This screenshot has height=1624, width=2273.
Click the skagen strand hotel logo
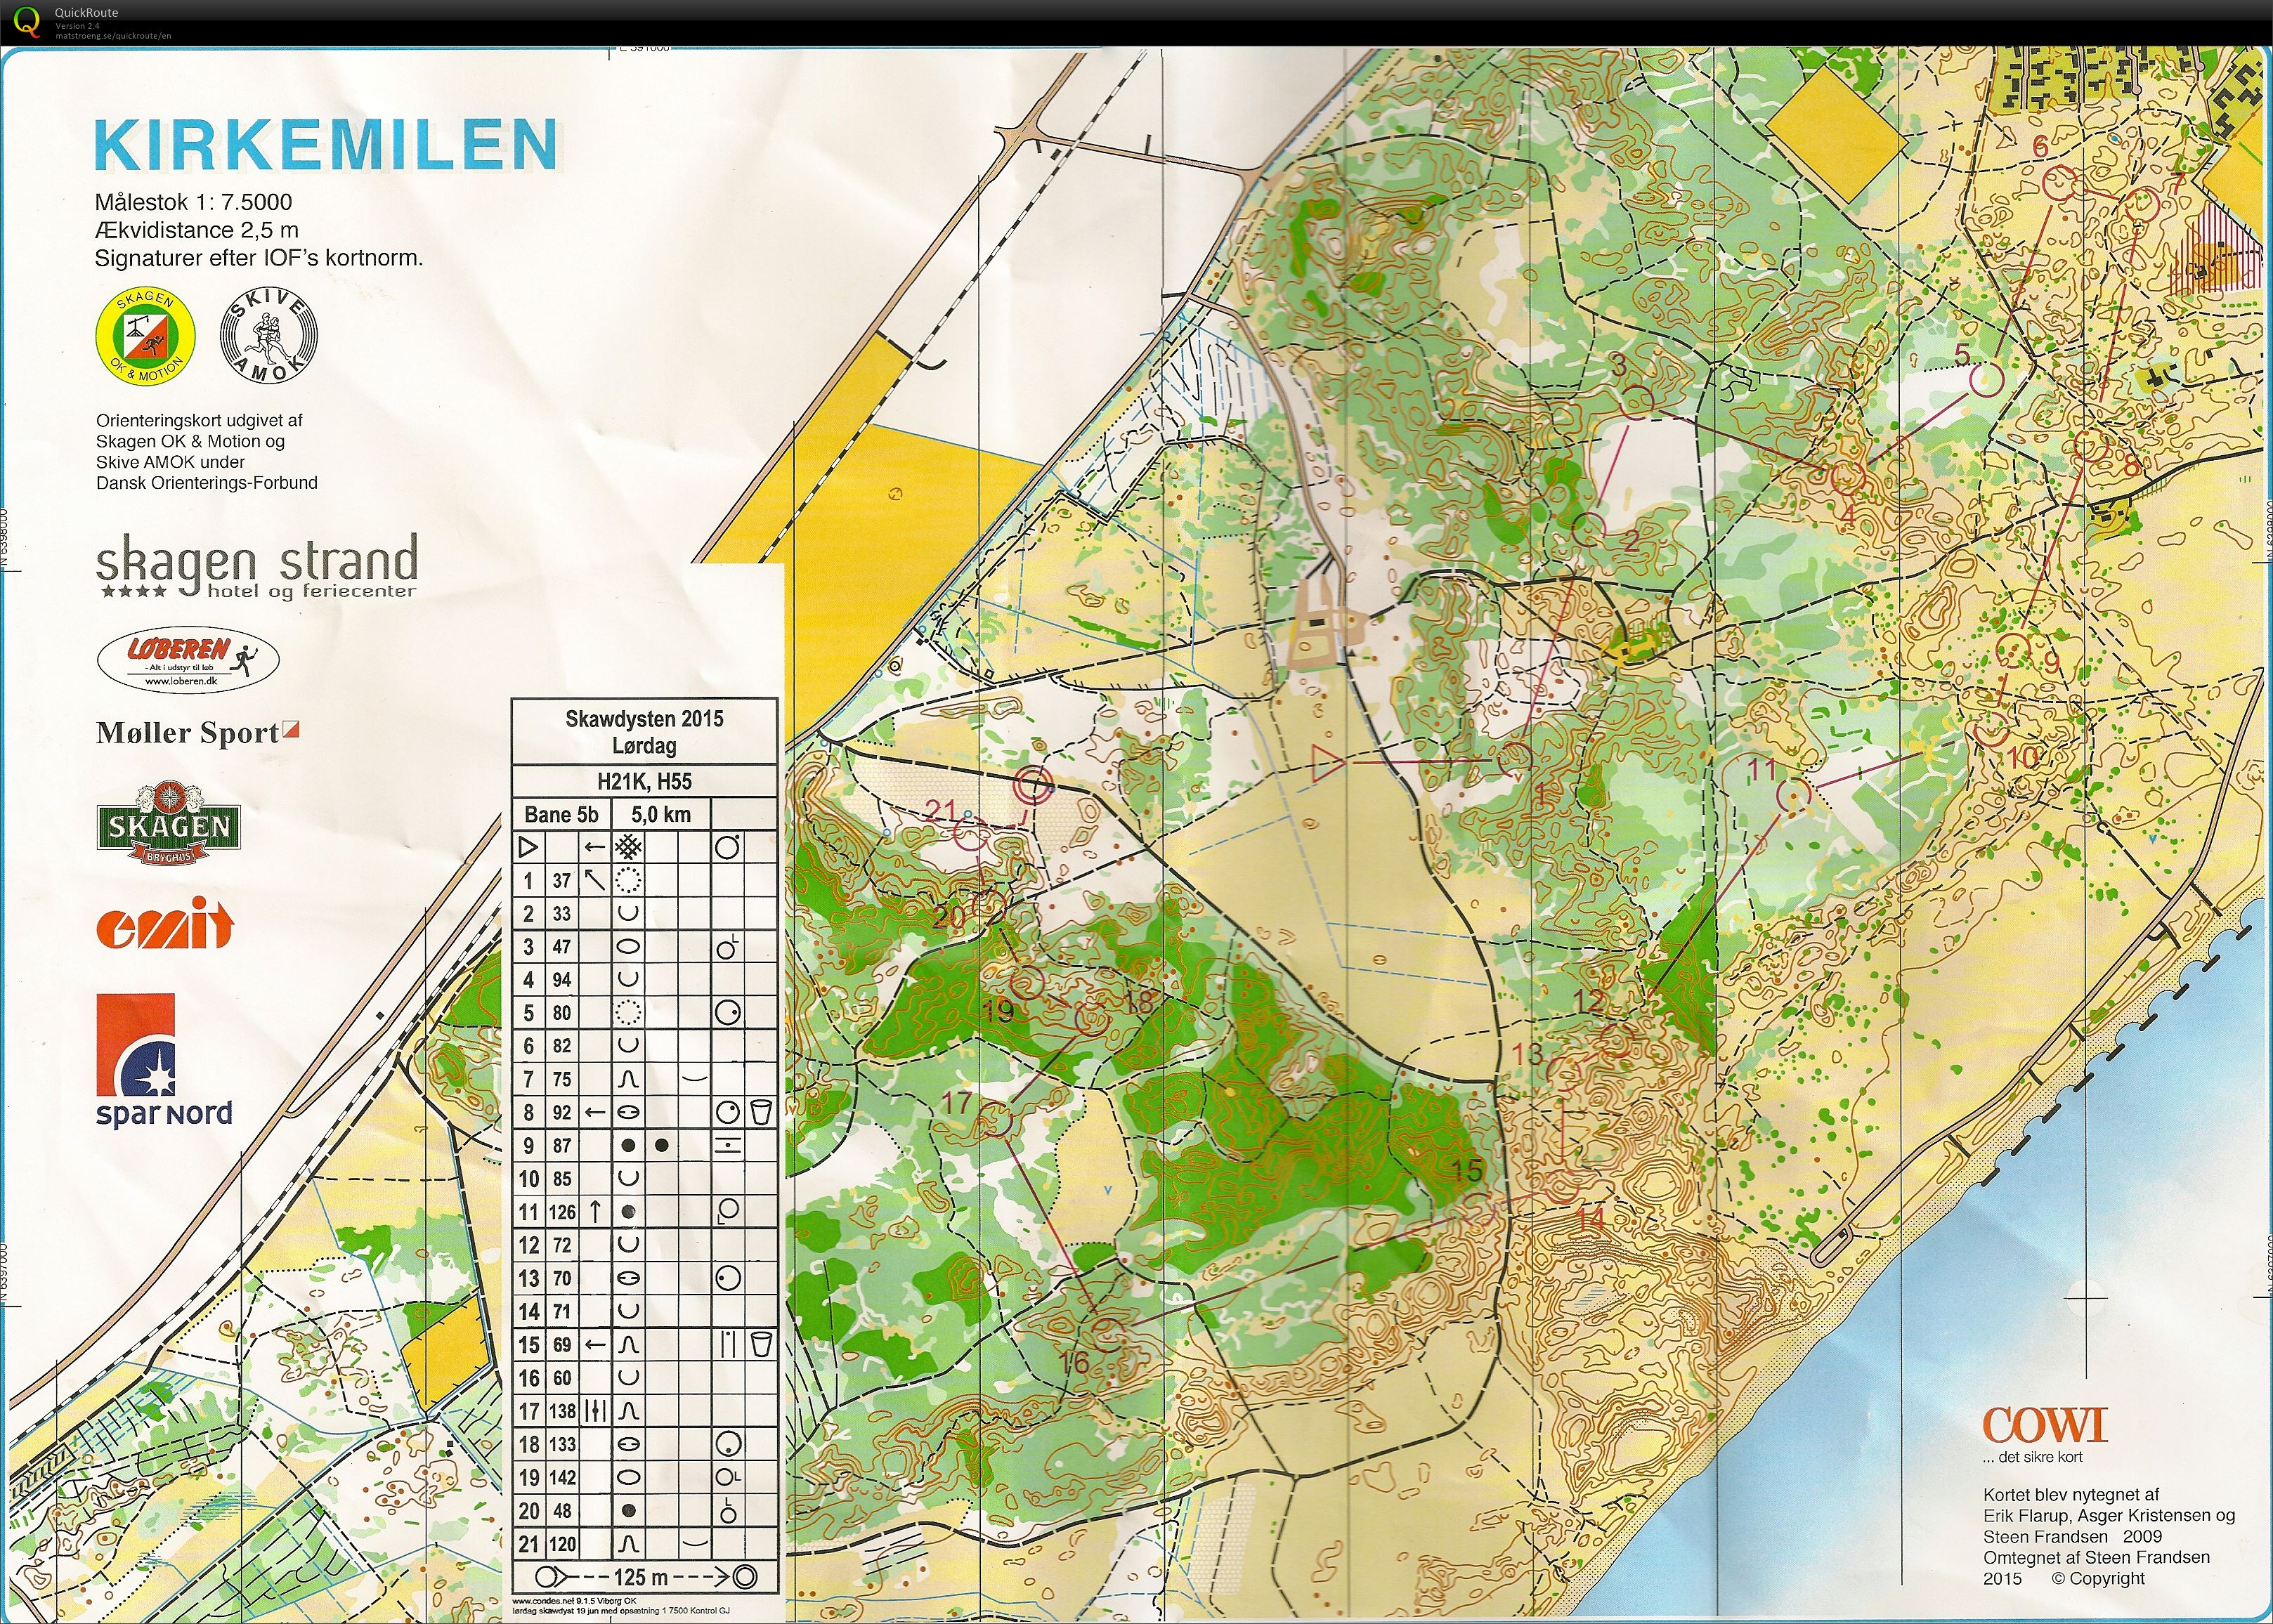pos(257,566)
